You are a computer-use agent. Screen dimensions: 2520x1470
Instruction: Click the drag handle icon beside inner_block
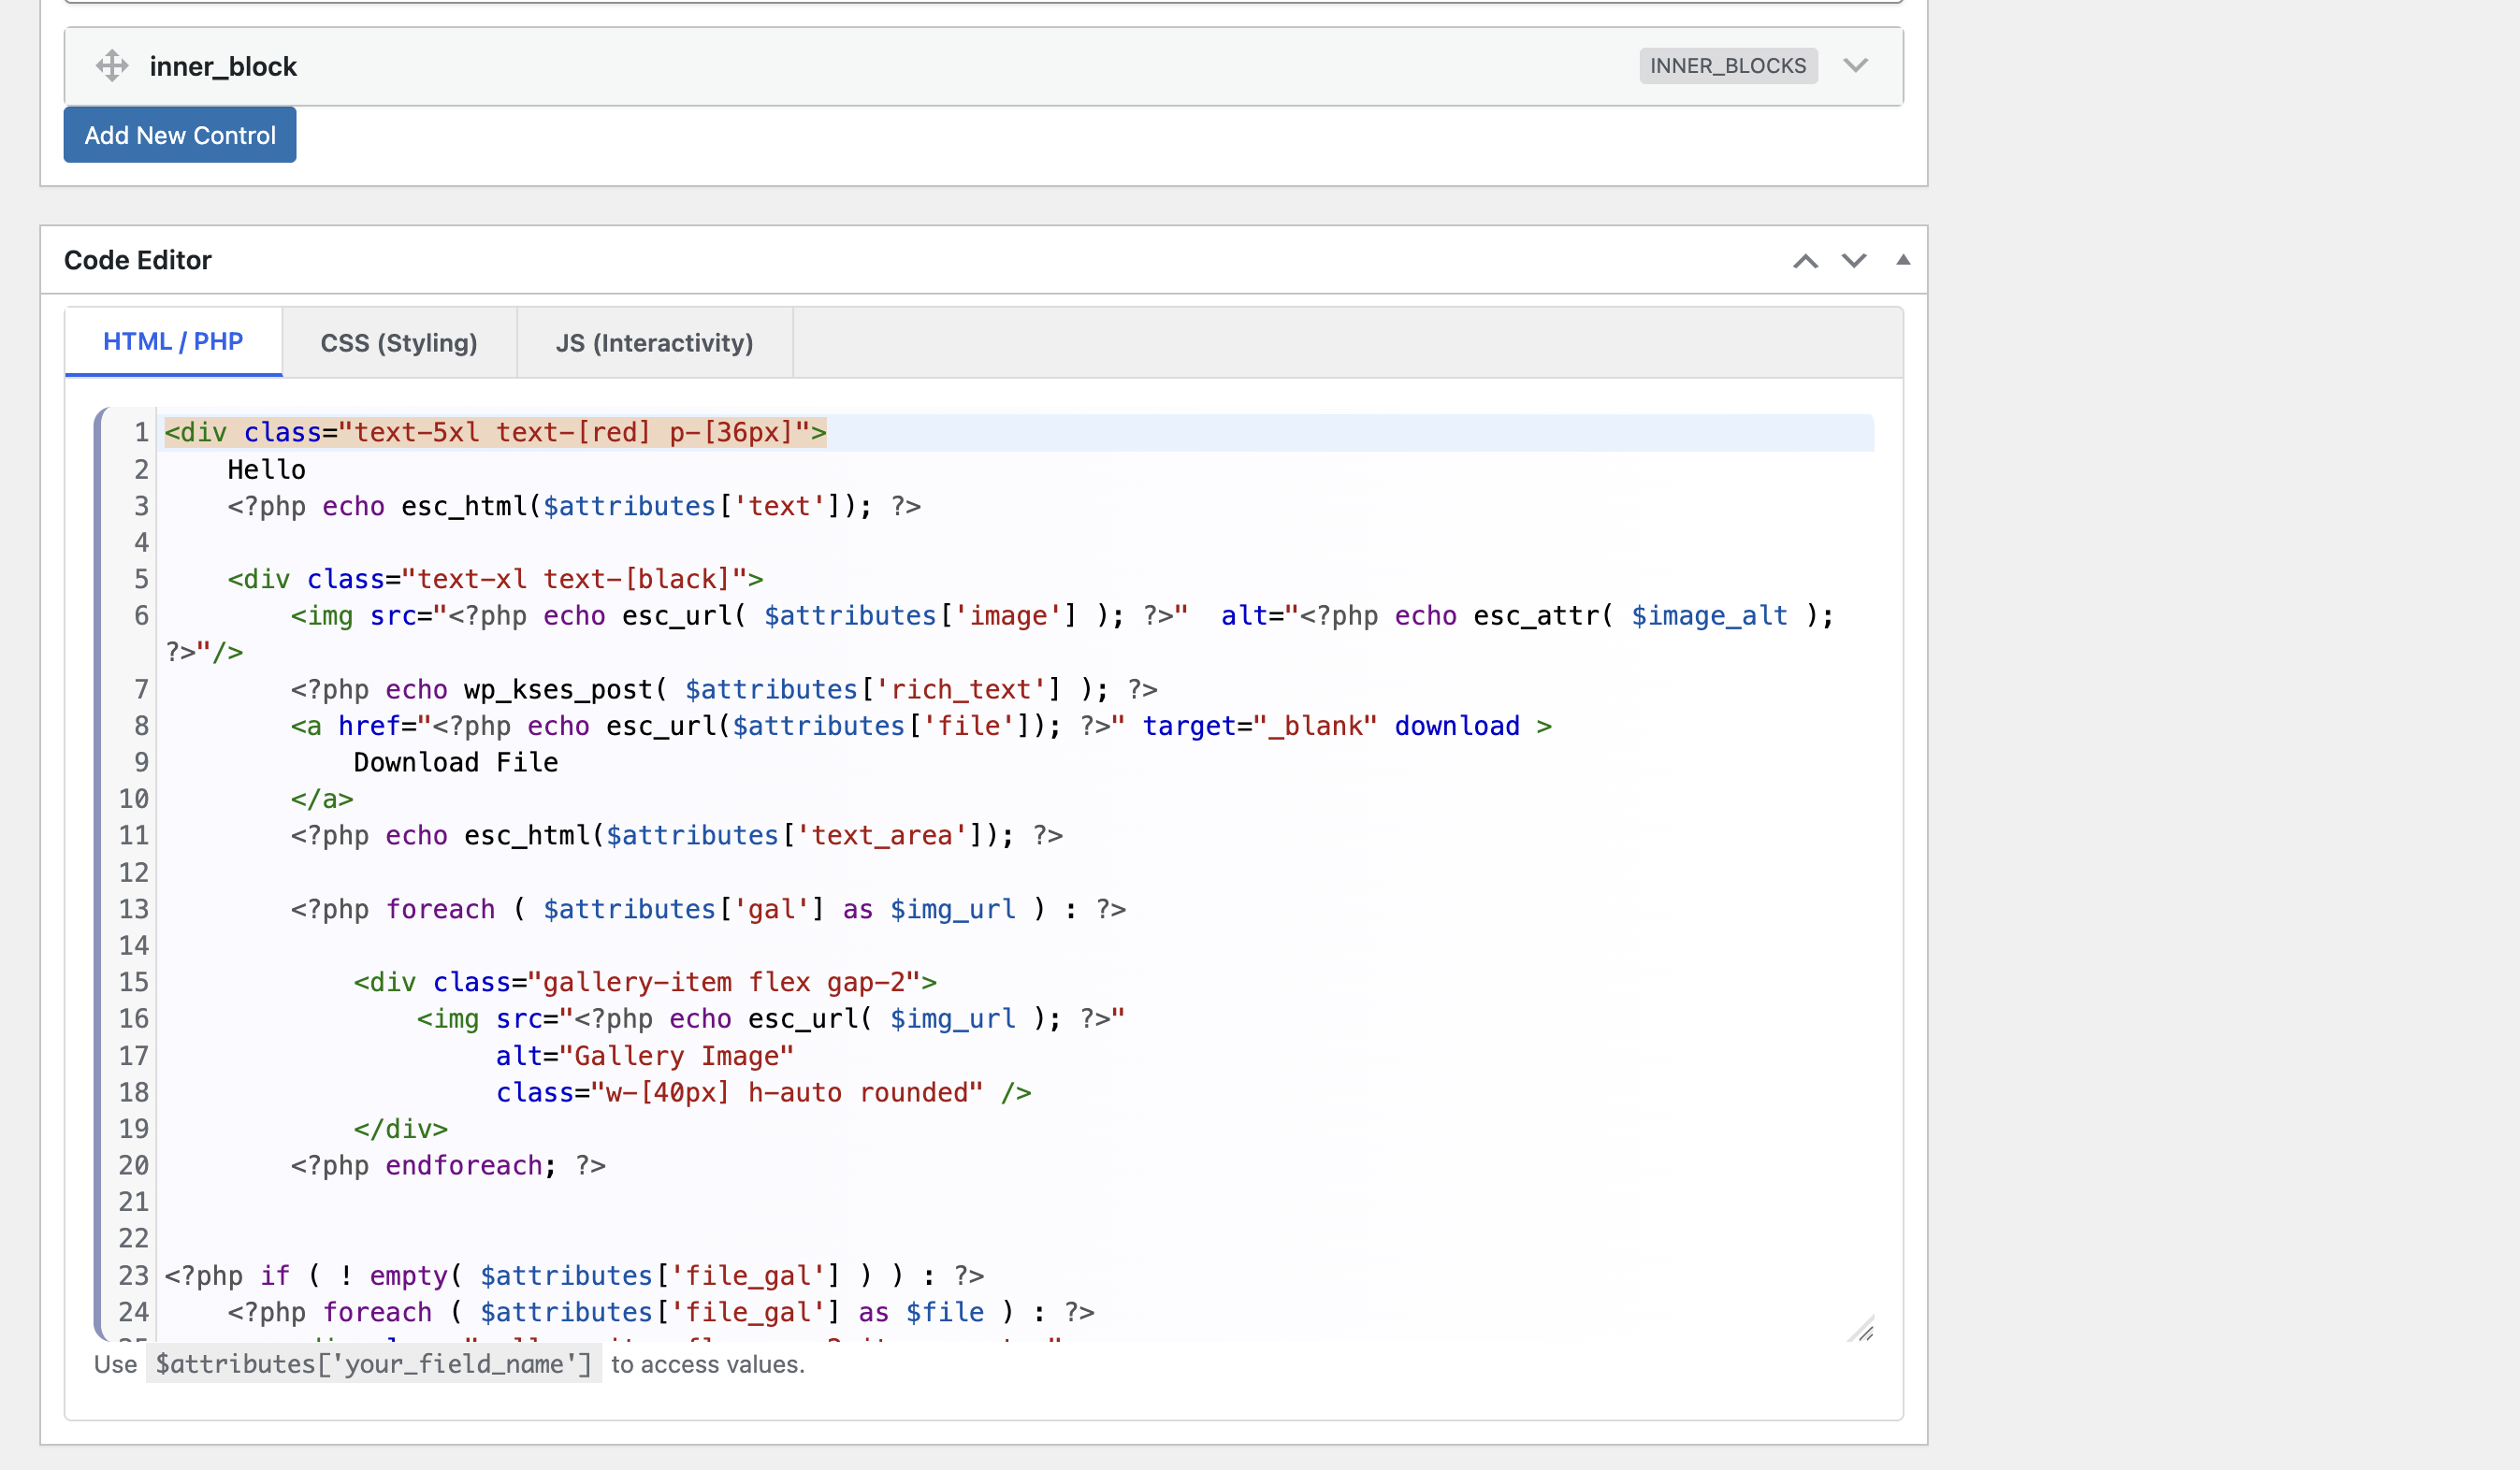pos(112,66)
